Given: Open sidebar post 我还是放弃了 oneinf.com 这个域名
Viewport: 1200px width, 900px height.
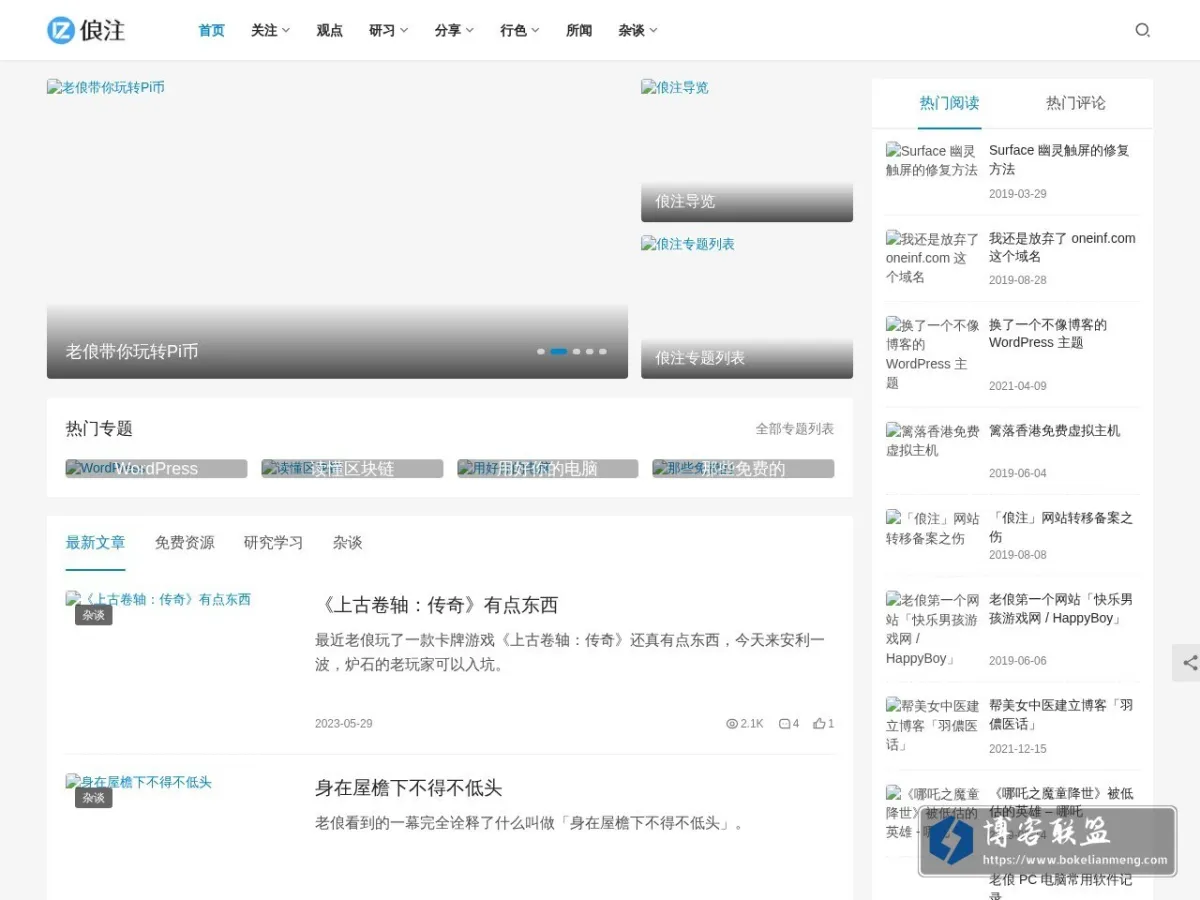Looking at the screenshot, I should click(1062, 247).
